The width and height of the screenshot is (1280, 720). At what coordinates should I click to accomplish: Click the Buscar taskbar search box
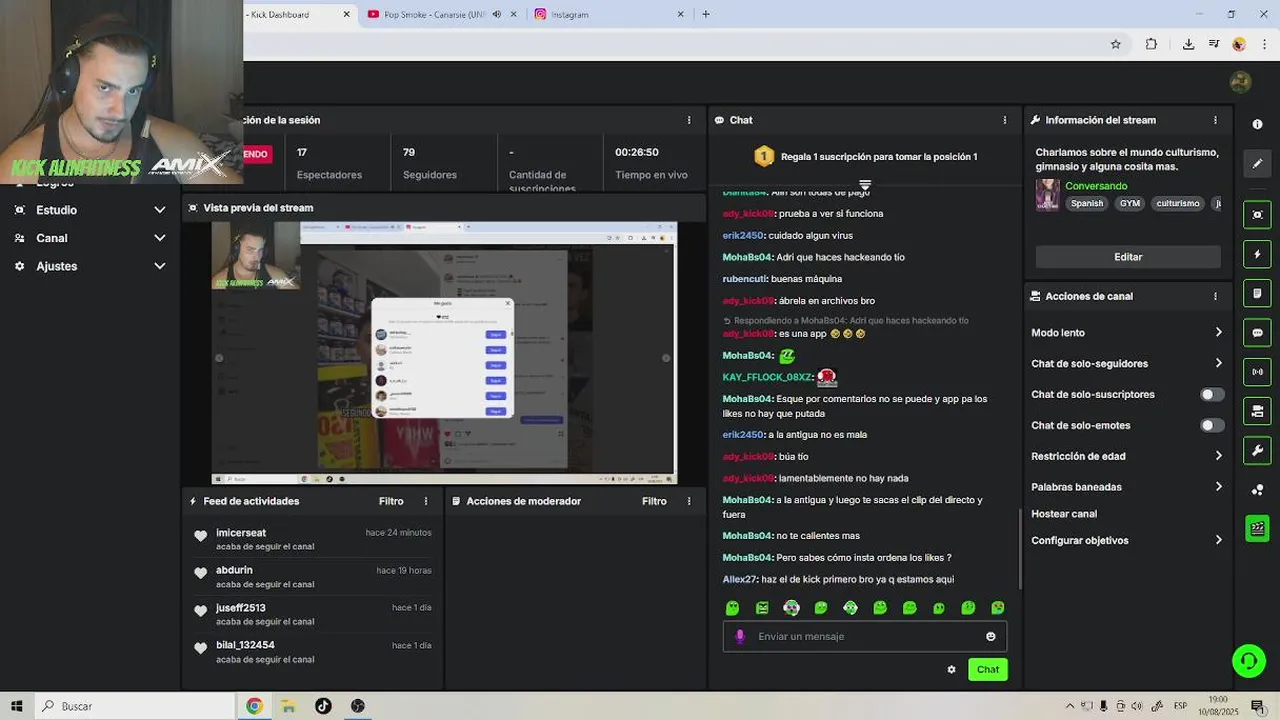tap(135, 706)
